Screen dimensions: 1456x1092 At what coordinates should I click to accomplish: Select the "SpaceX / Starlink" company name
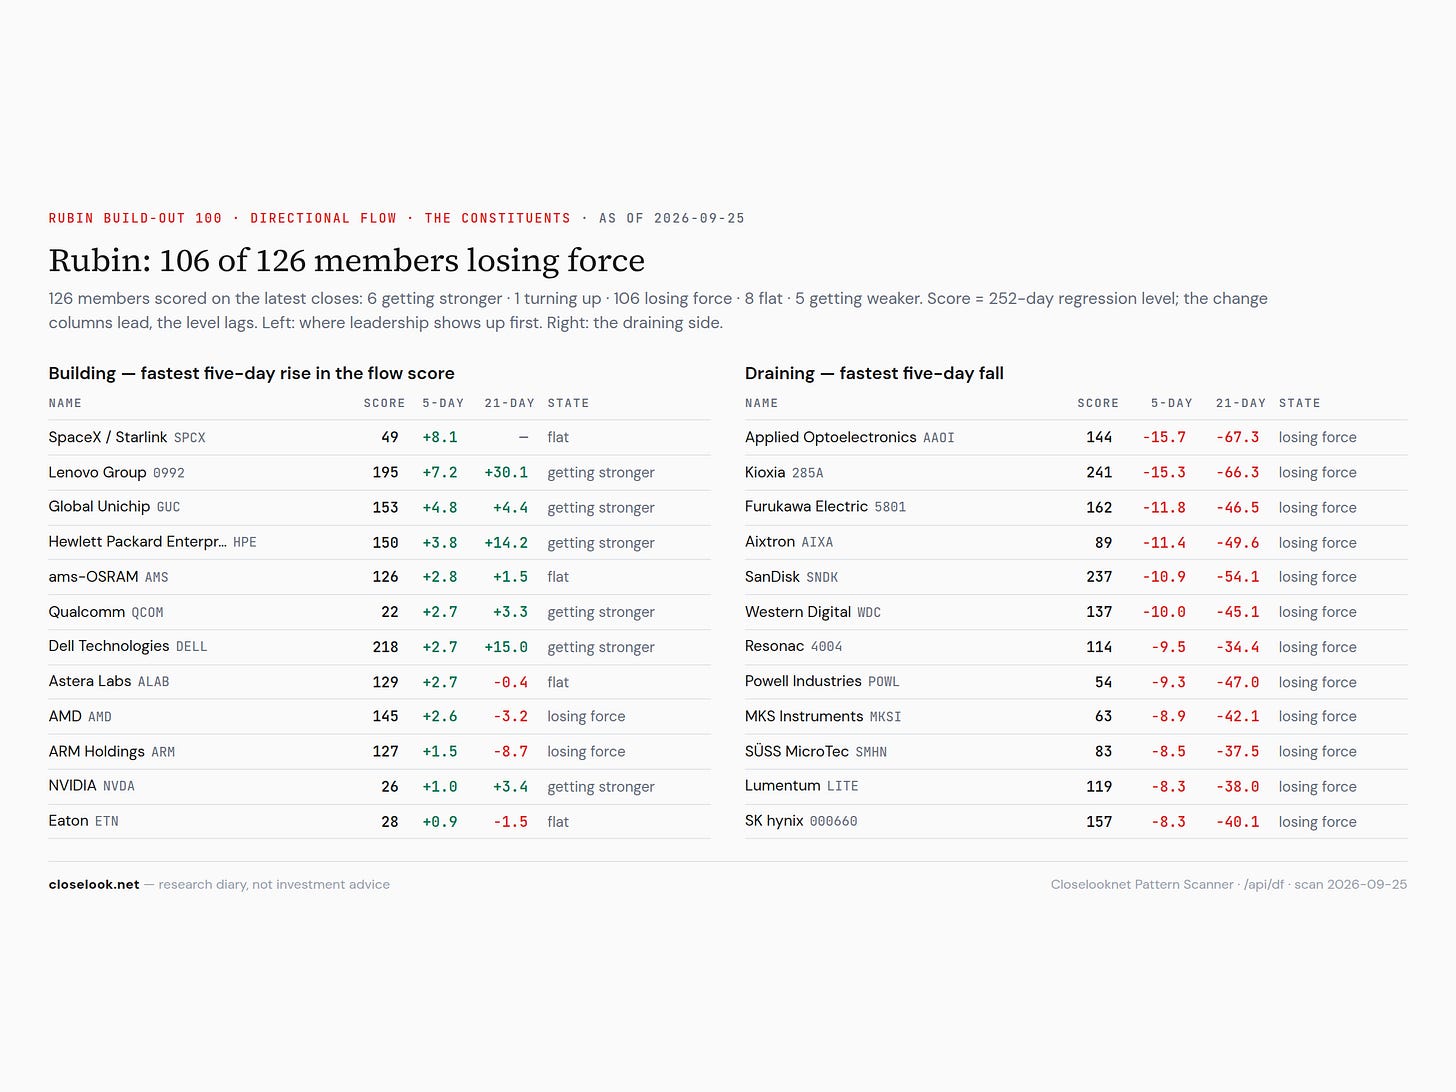108,437
